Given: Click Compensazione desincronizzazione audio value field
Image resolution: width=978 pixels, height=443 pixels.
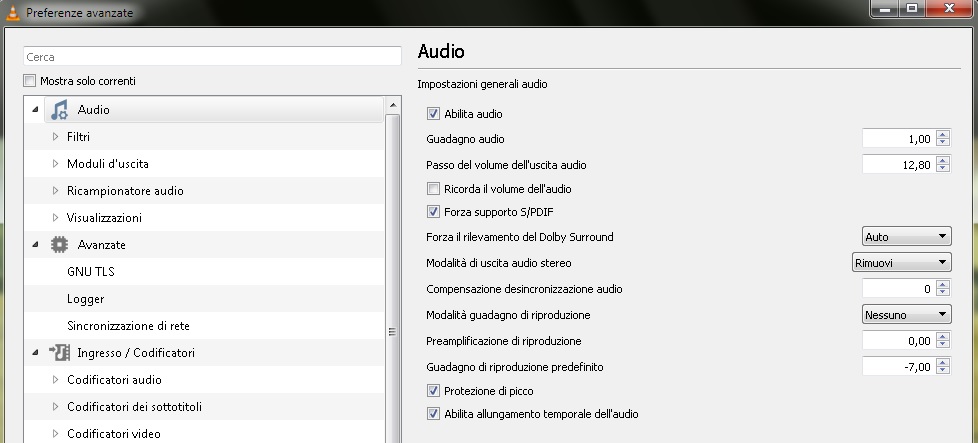Looking at the screenshot, I should click(x=899, y=289).
